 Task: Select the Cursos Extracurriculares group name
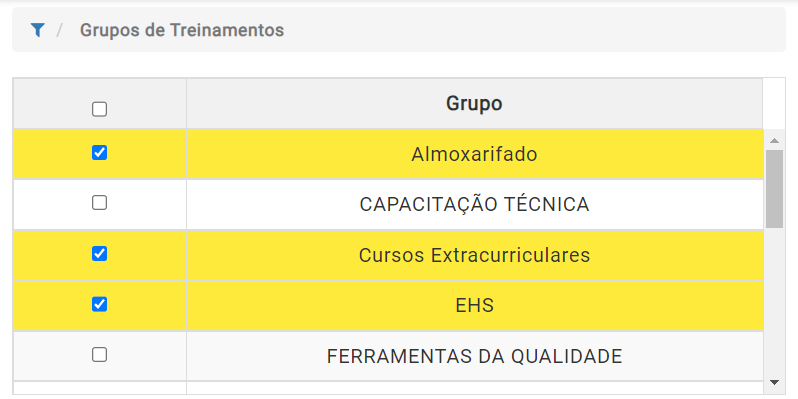click(x=474, y=255)
